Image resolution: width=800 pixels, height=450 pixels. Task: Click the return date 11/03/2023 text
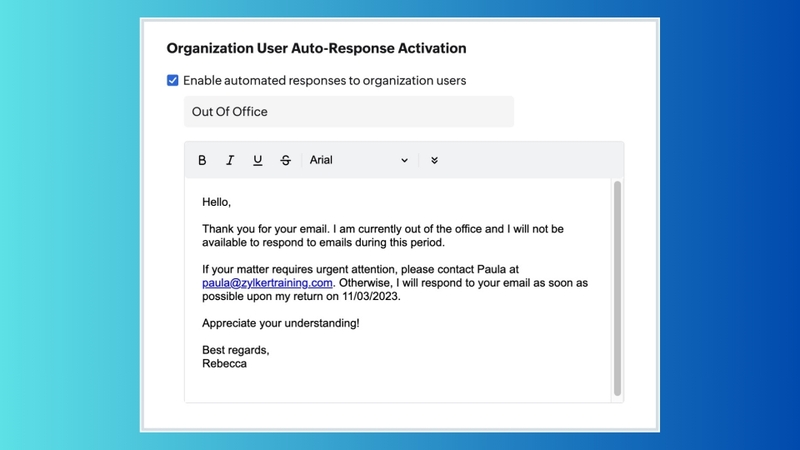(370, 296)
